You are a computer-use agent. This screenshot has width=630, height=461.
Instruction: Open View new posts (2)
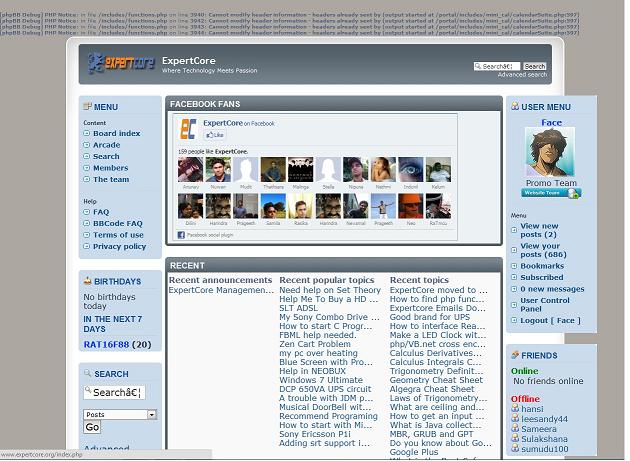coord(539,231)
